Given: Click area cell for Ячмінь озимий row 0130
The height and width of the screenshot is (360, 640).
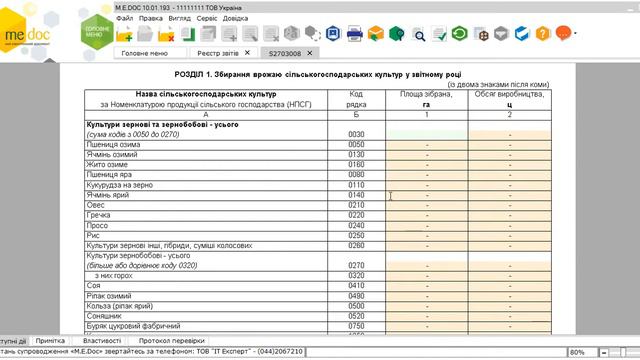Looking at the screenshot, I should point(427,155).
